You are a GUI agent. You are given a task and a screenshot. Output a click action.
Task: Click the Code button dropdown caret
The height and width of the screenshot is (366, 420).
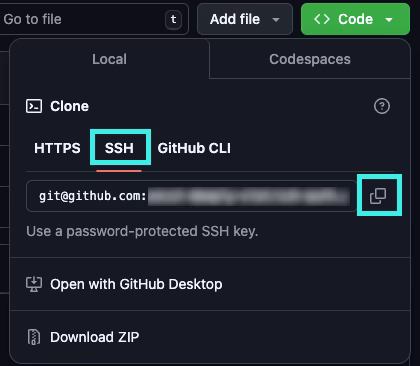point(389,20)
